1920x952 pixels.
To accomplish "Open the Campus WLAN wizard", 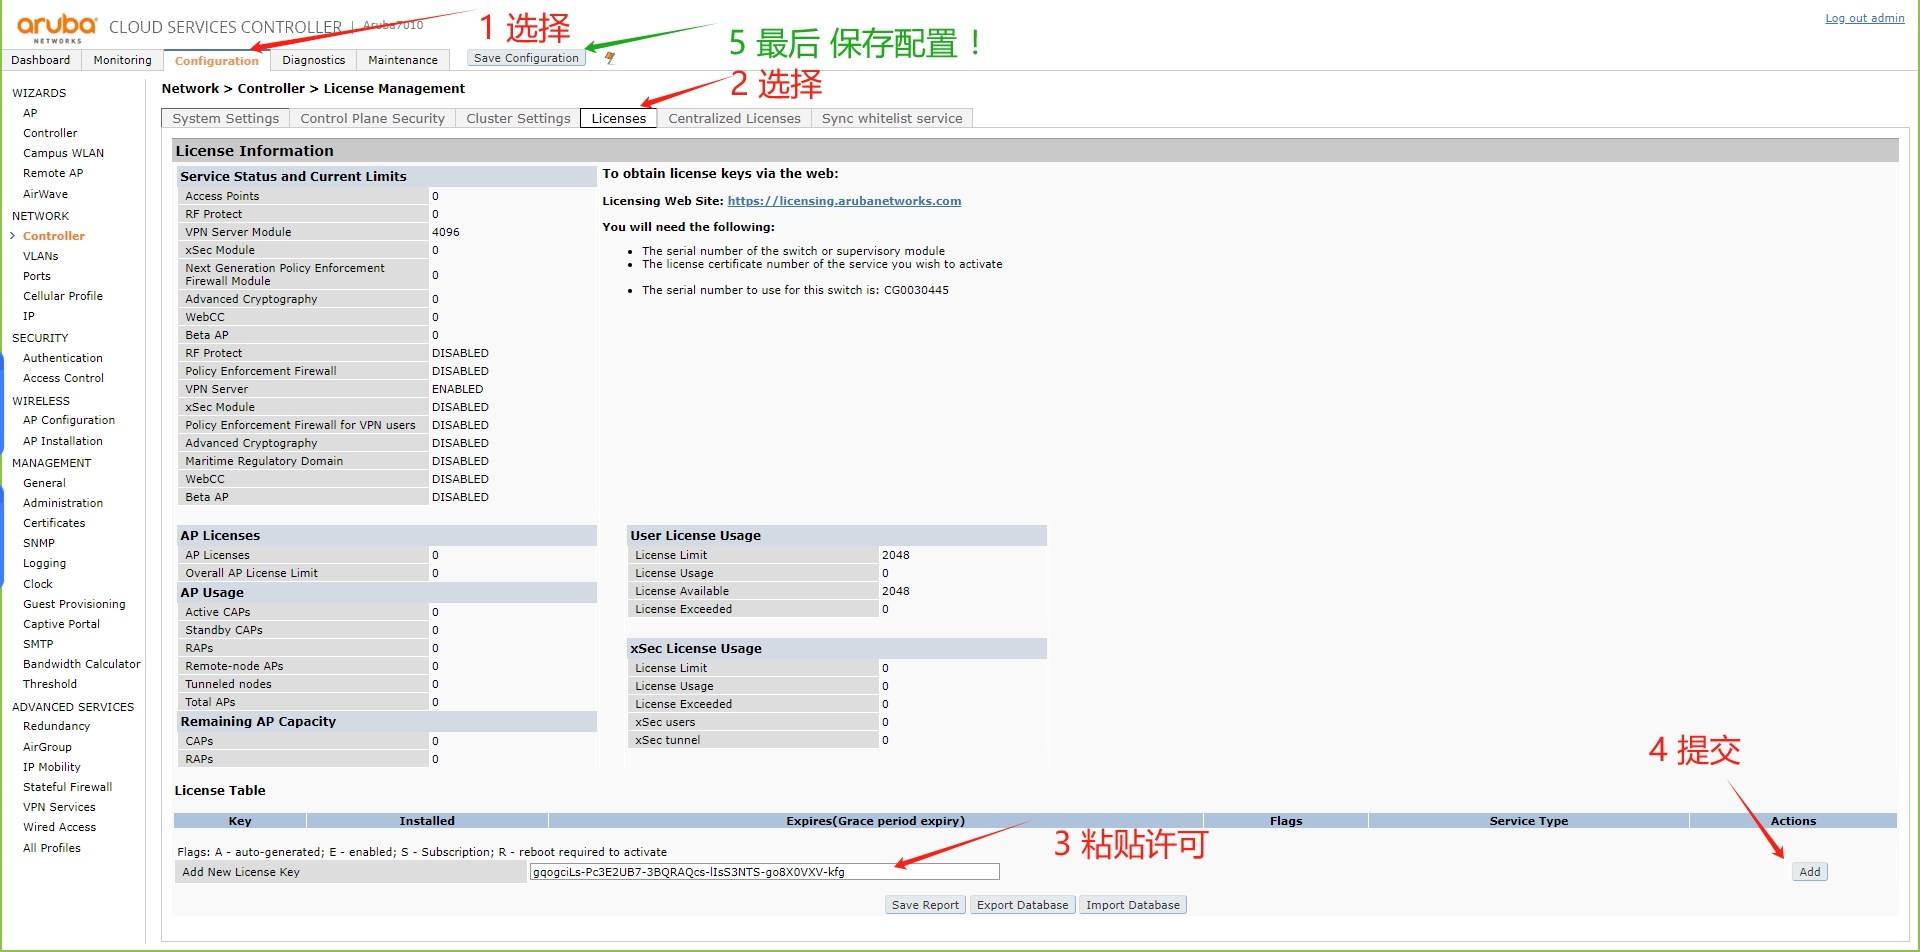I will pos(63,153).
